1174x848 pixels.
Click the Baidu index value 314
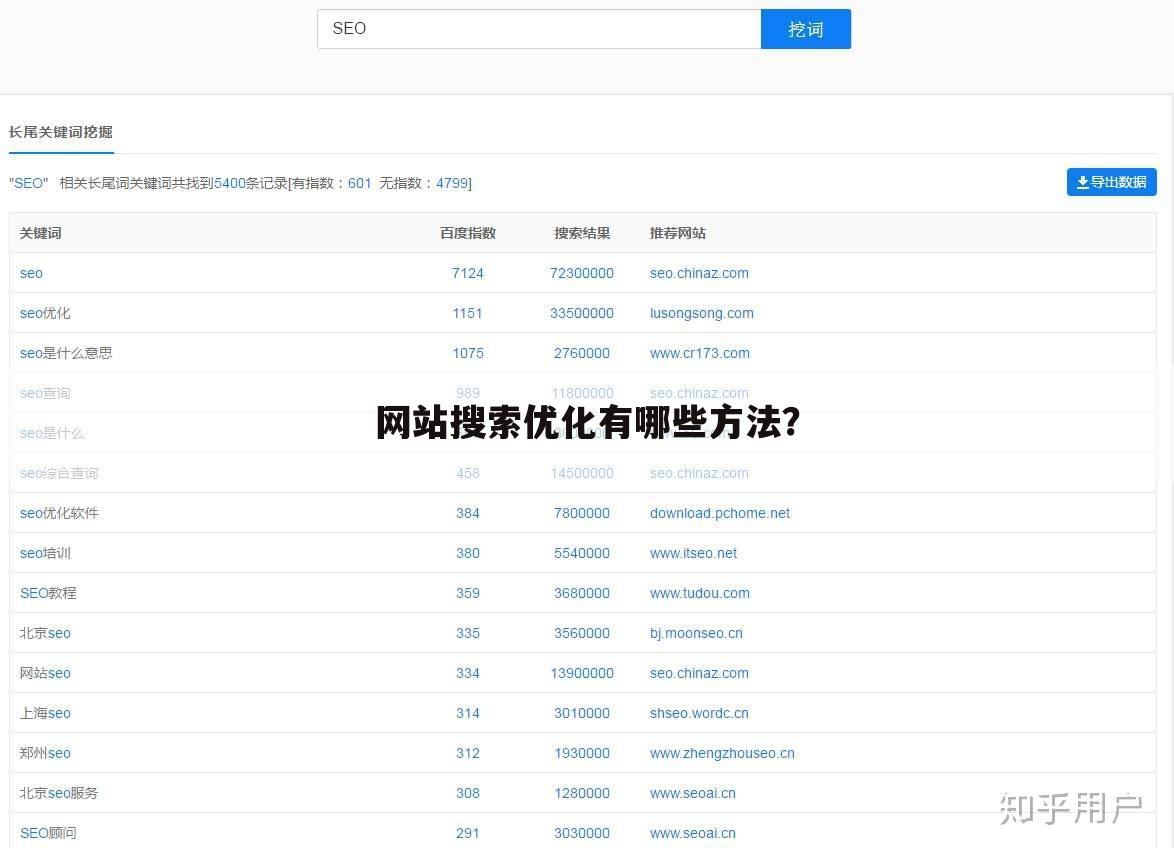coord(468,713)
